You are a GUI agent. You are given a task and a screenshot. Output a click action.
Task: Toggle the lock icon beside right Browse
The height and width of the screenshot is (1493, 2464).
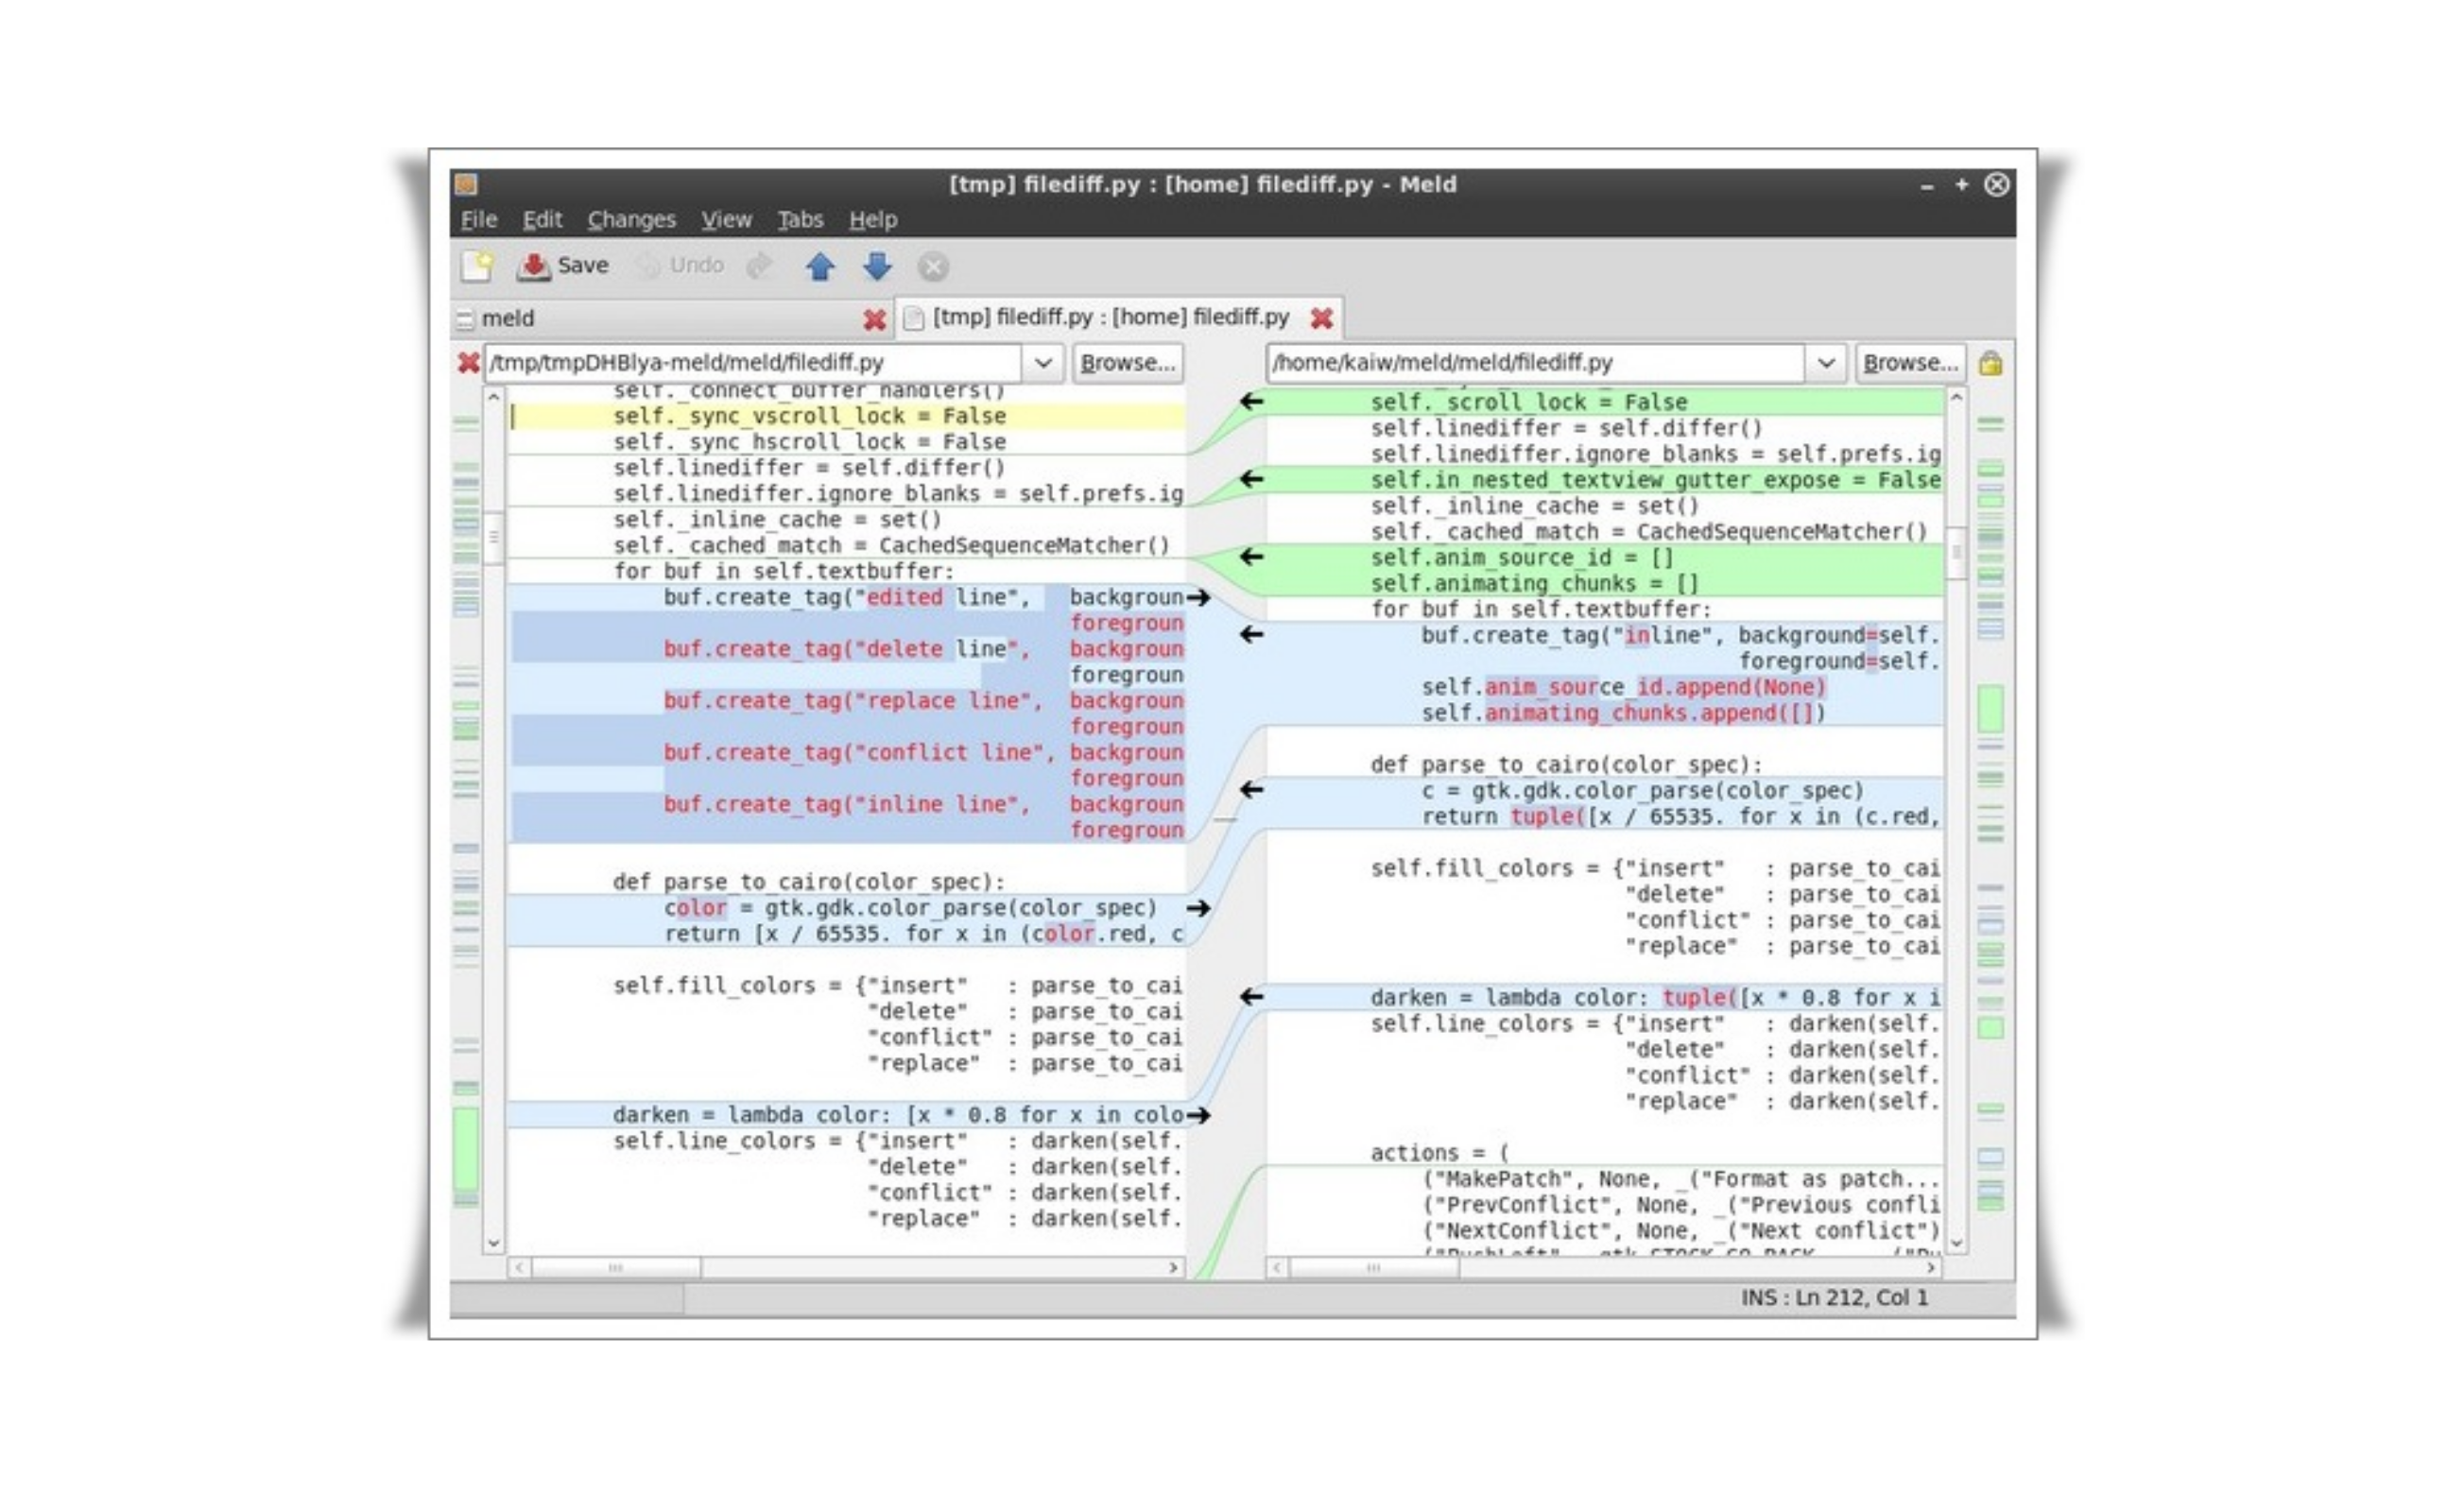[x=1990, y=363]
